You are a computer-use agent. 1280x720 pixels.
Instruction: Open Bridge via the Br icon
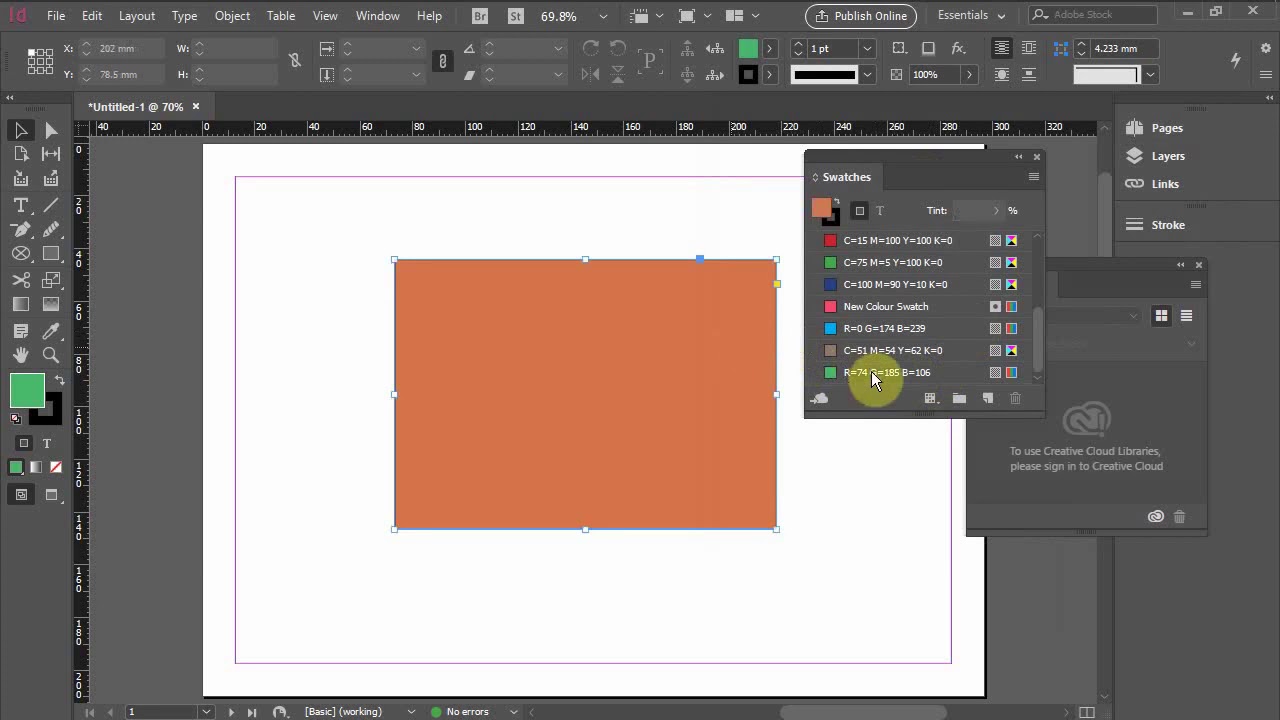click(480, 16)
